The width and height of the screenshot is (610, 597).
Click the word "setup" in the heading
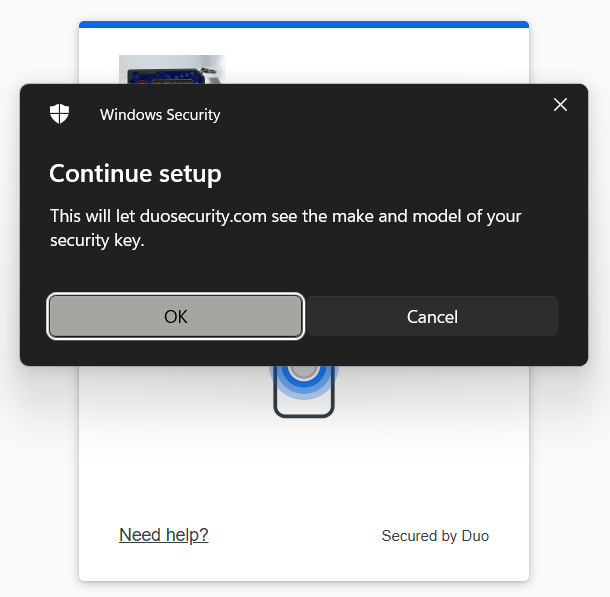tap(190, 174)
